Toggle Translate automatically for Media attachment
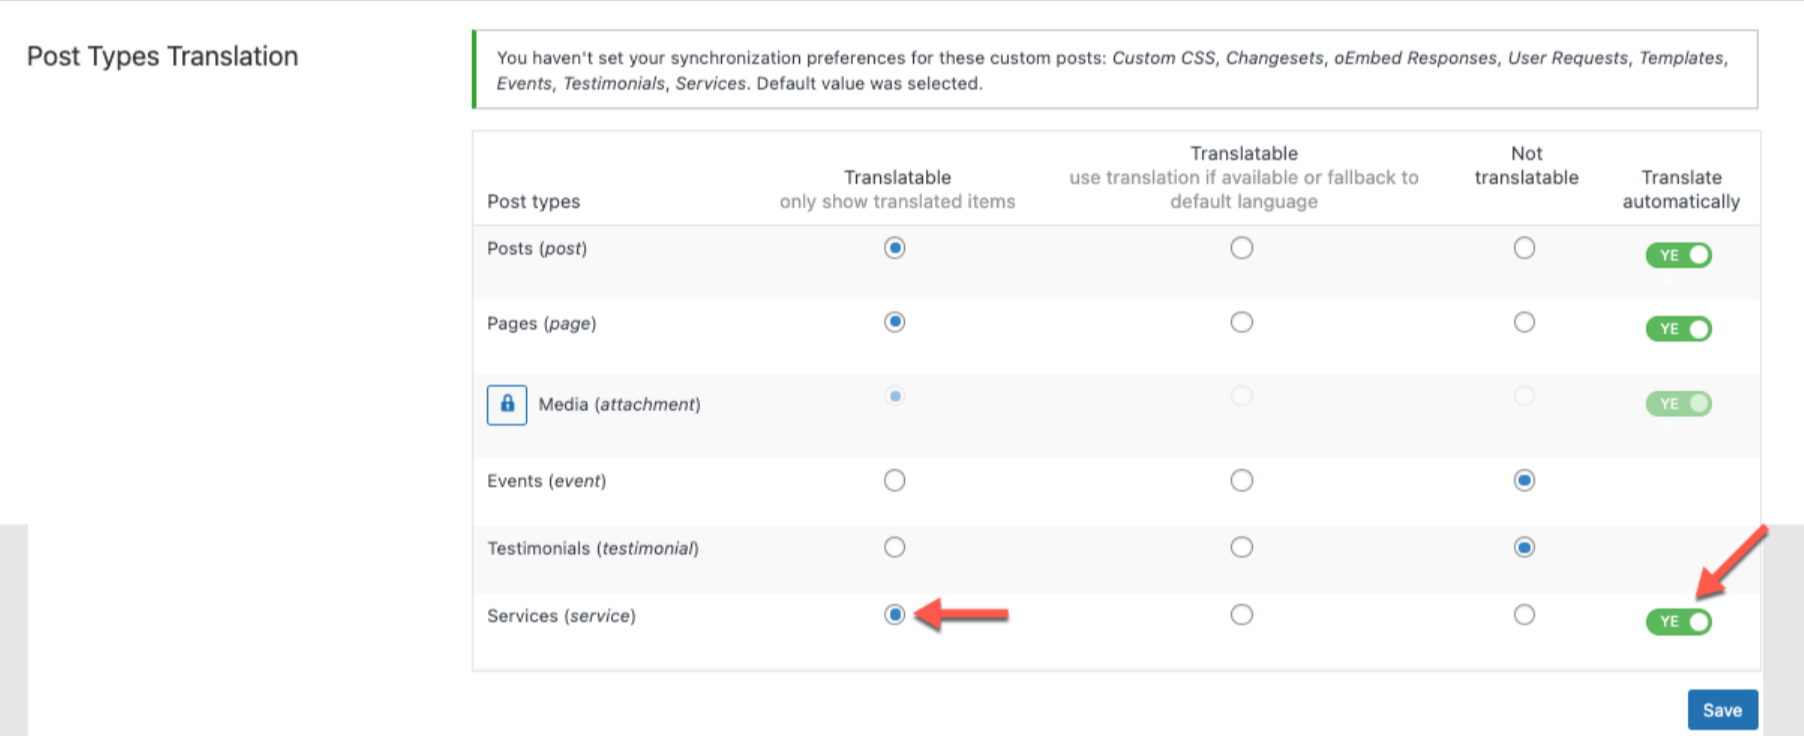Screen dimensions: 1804x736 [x=1679, y=404]
